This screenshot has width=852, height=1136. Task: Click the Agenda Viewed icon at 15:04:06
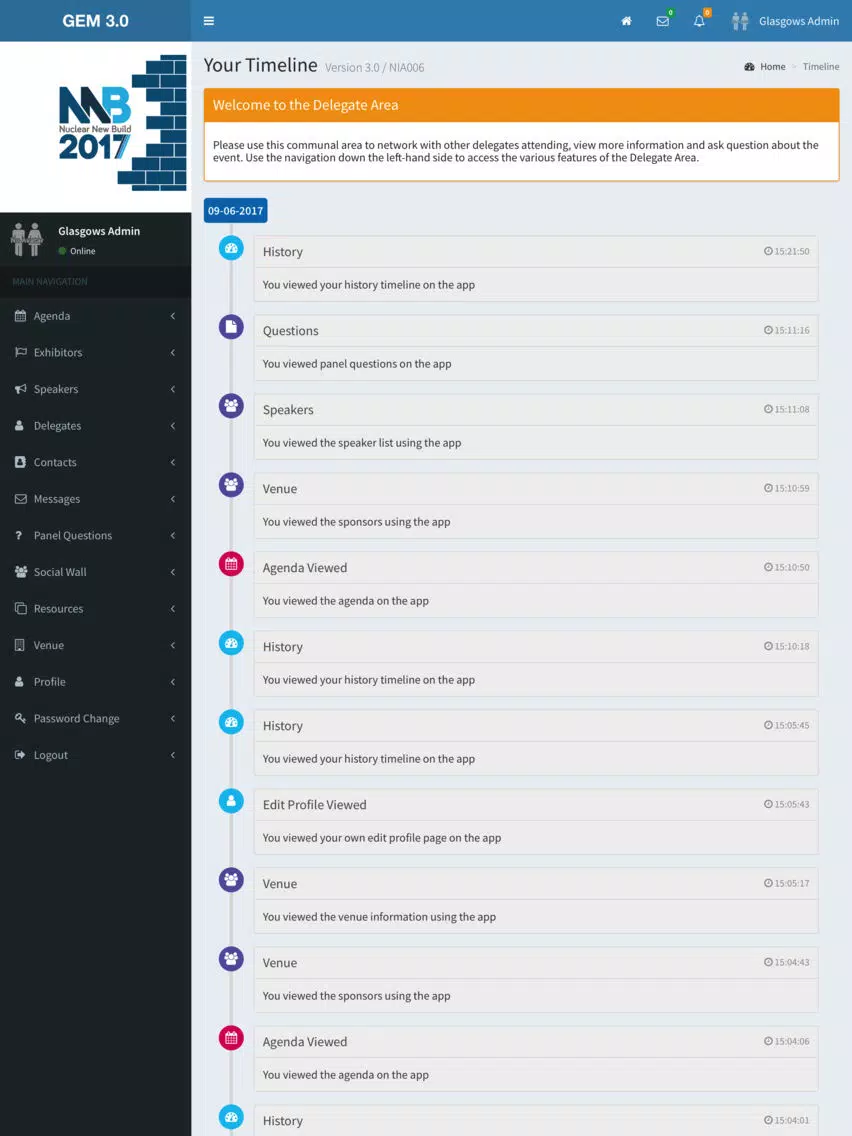pos(231,1037)
